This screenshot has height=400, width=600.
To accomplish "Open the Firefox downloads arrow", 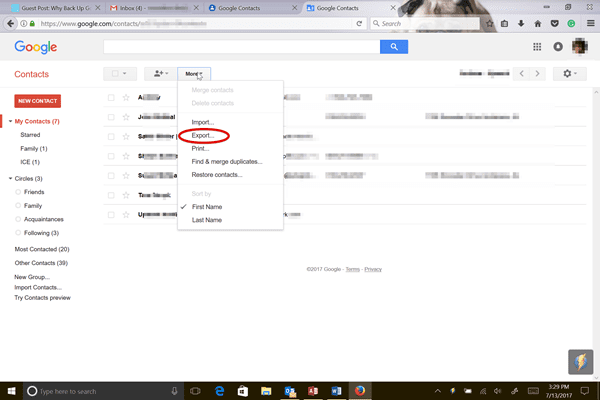I will [x=521, y=23].
